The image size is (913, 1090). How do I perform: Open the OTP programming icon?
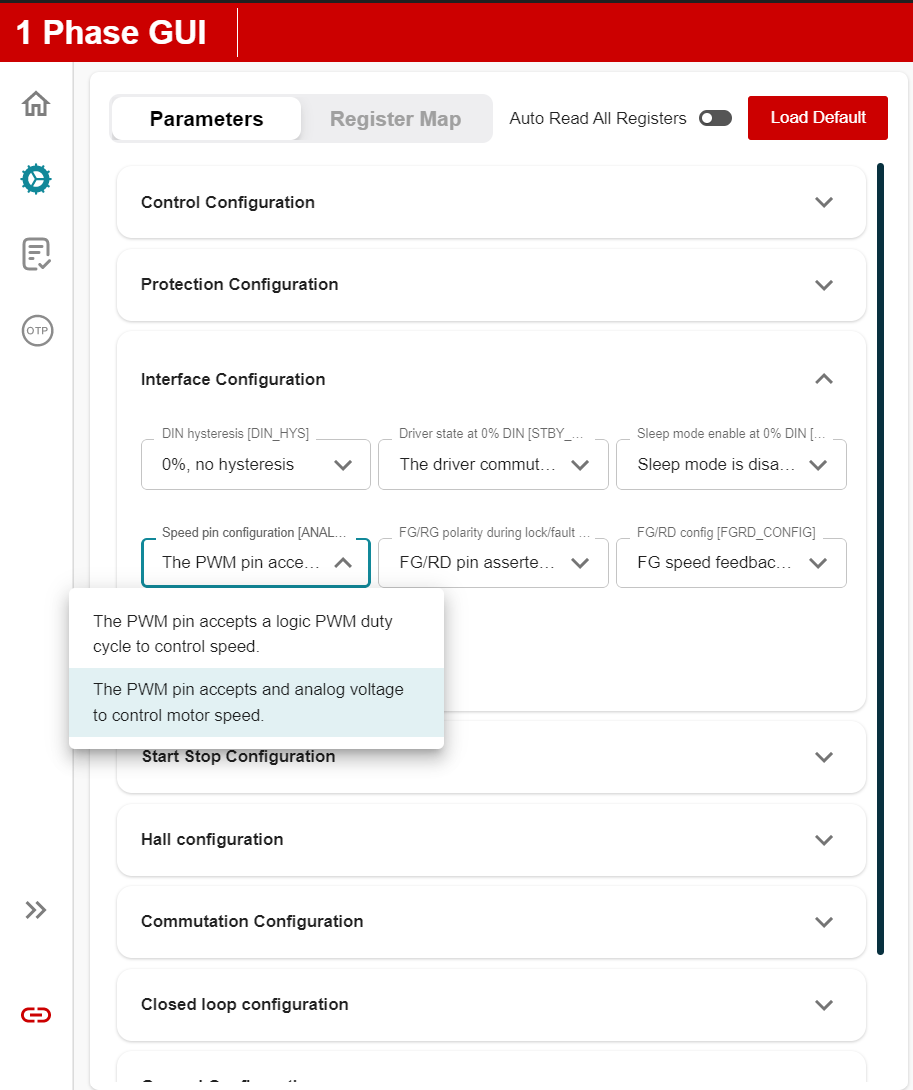37,330
